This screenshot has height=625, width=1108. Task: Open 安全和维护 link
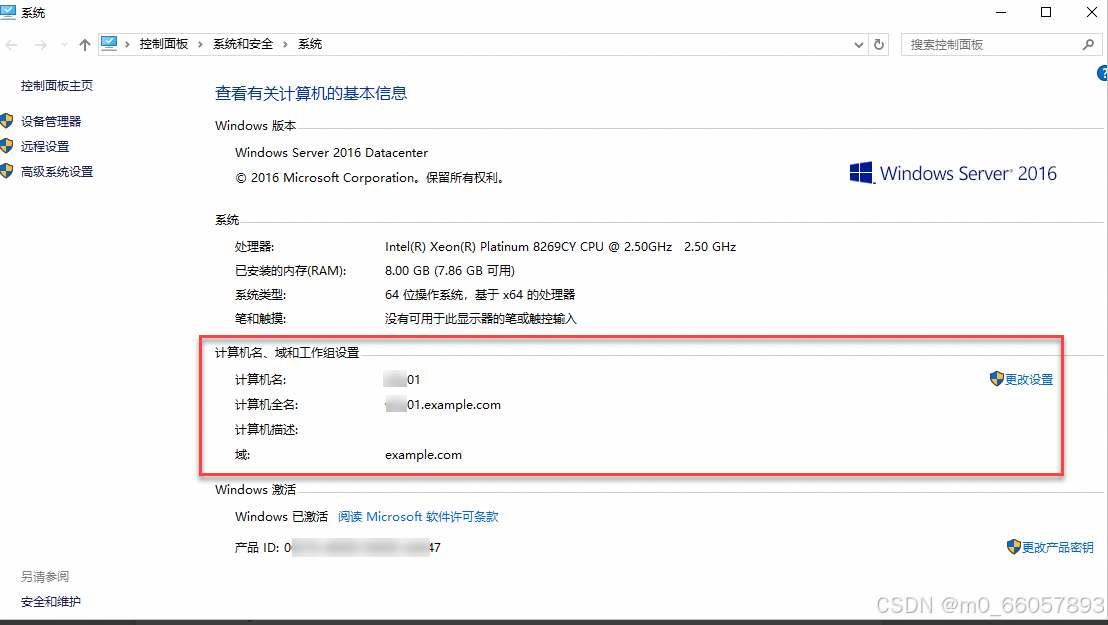click(x=51, y=602)
